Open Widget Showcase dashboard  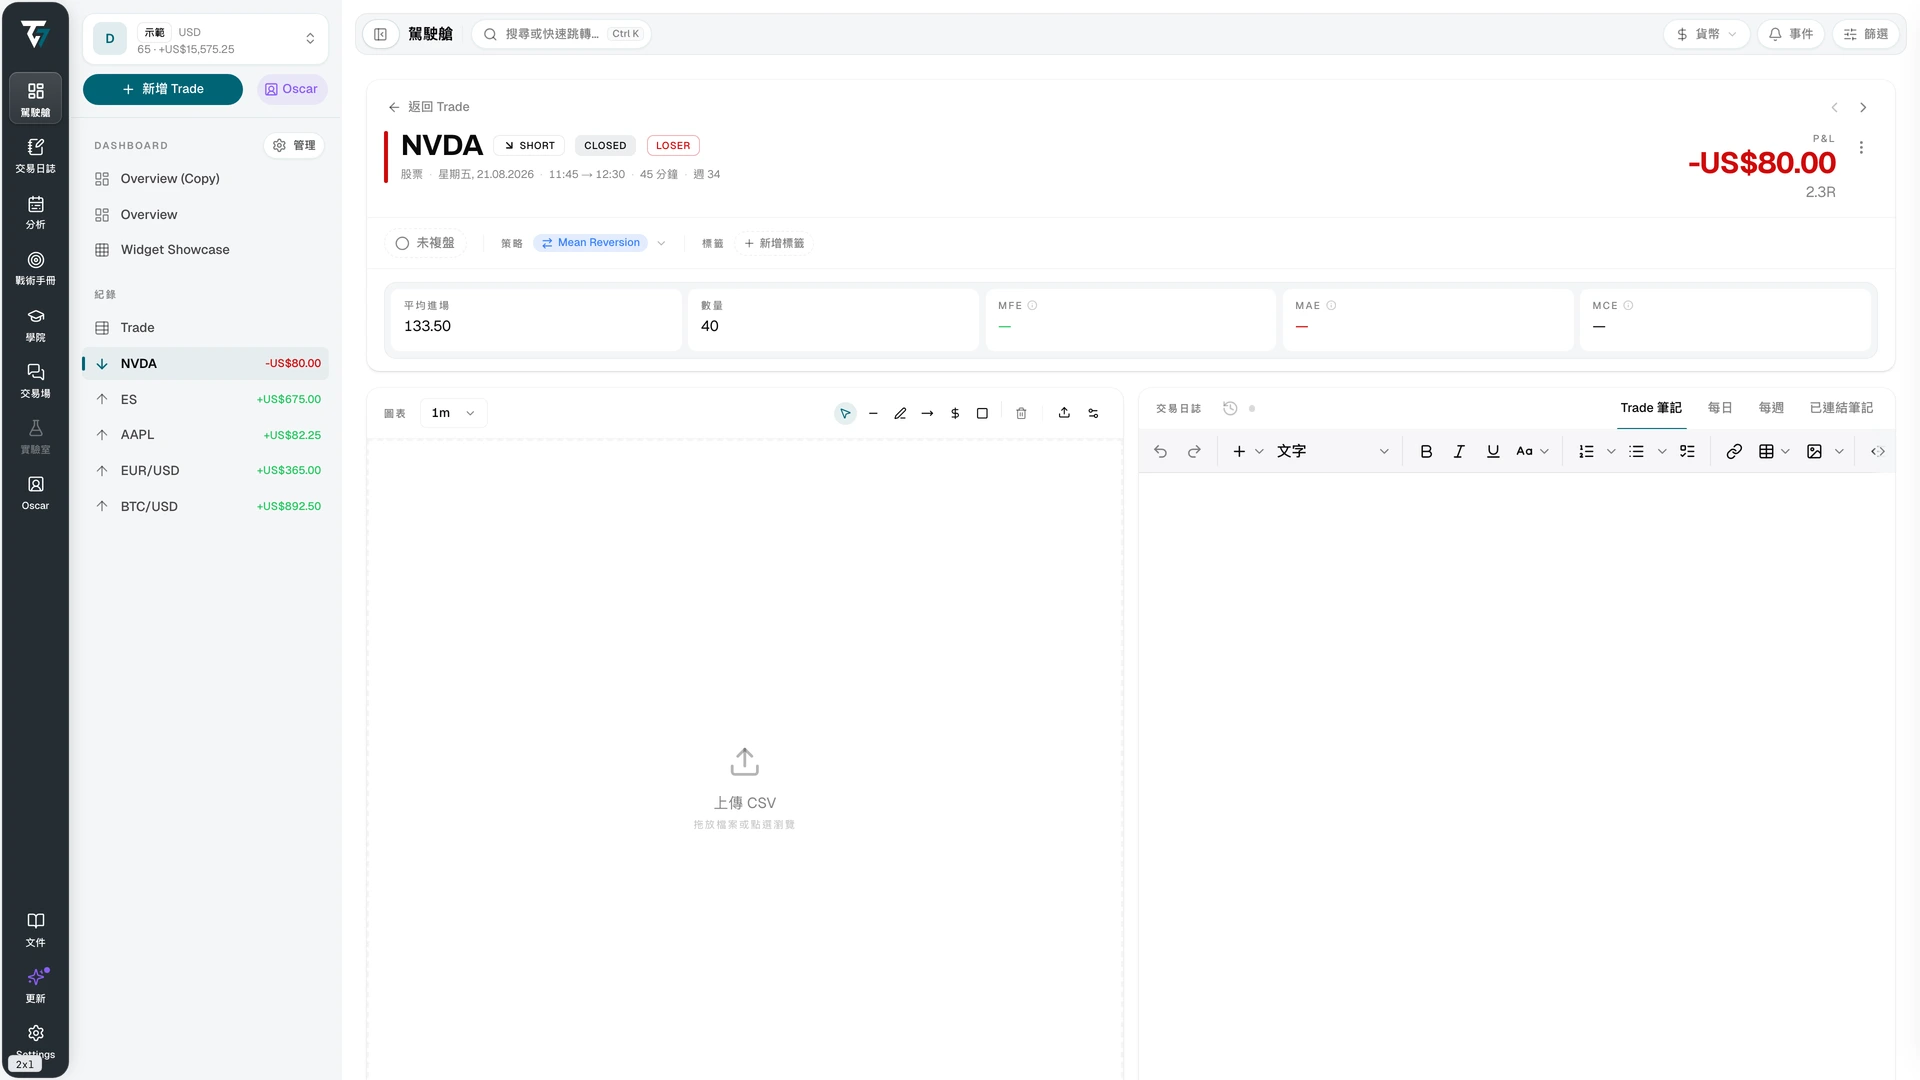pyautogui.click(x=205, y=250)
